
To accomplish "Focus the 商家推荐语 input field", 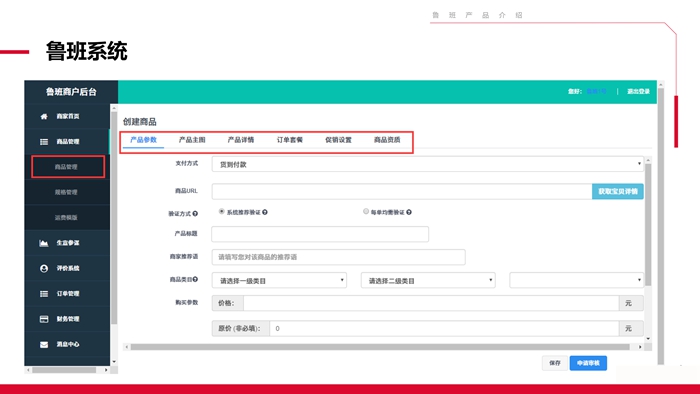I will [x=338, y=257].
